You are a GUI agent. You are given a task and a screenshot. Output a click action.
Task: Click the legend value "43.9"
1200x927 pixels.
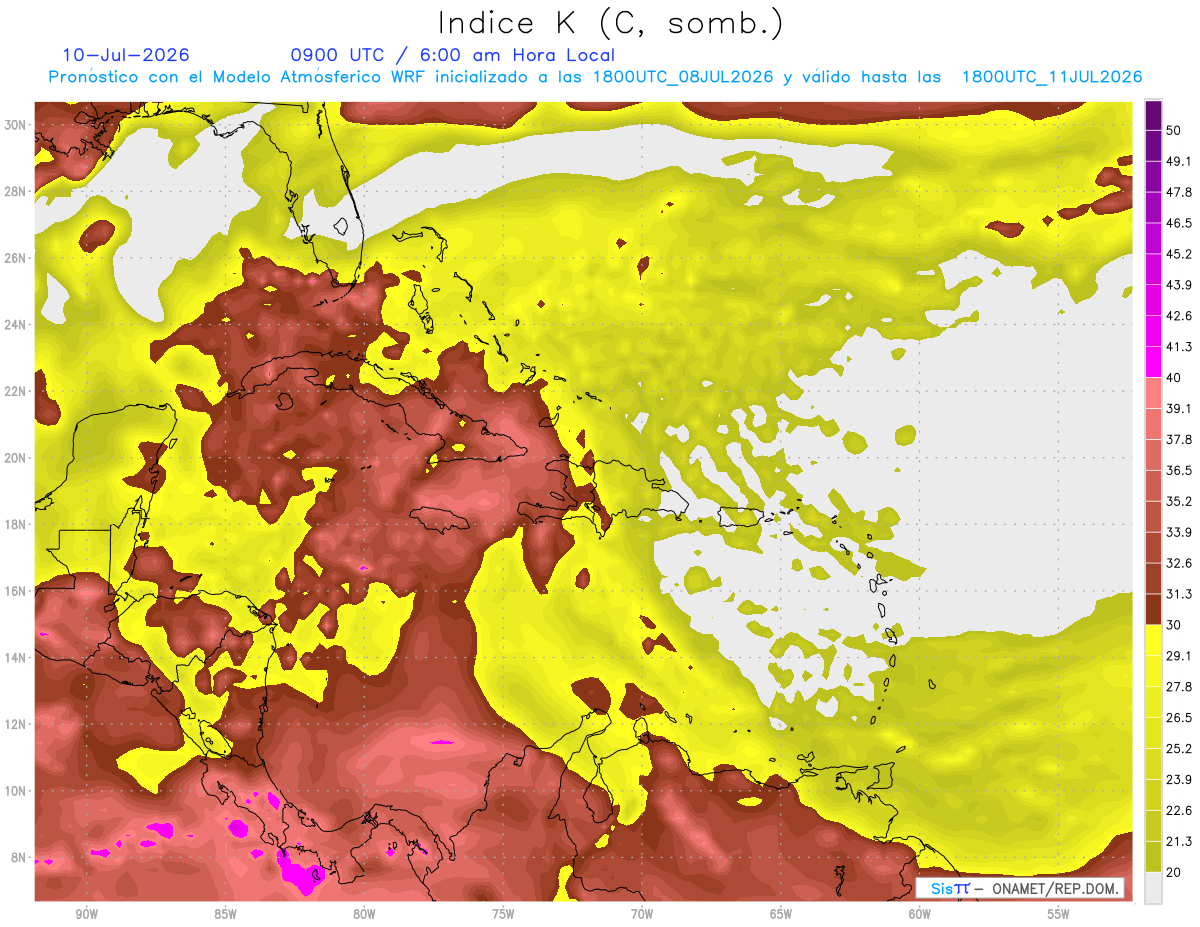point(1179,285)
